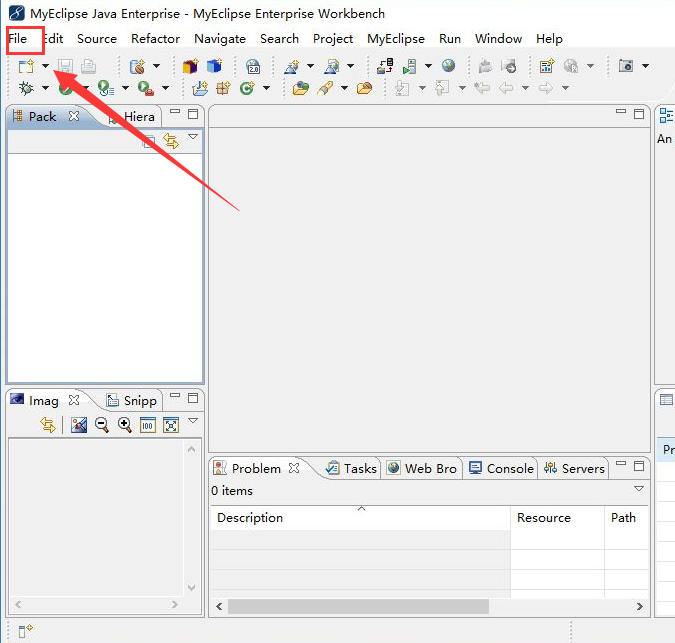This screenshot has height=643, width=675.
Task: Open the web browser globe icon
Action: pos(448,65)
